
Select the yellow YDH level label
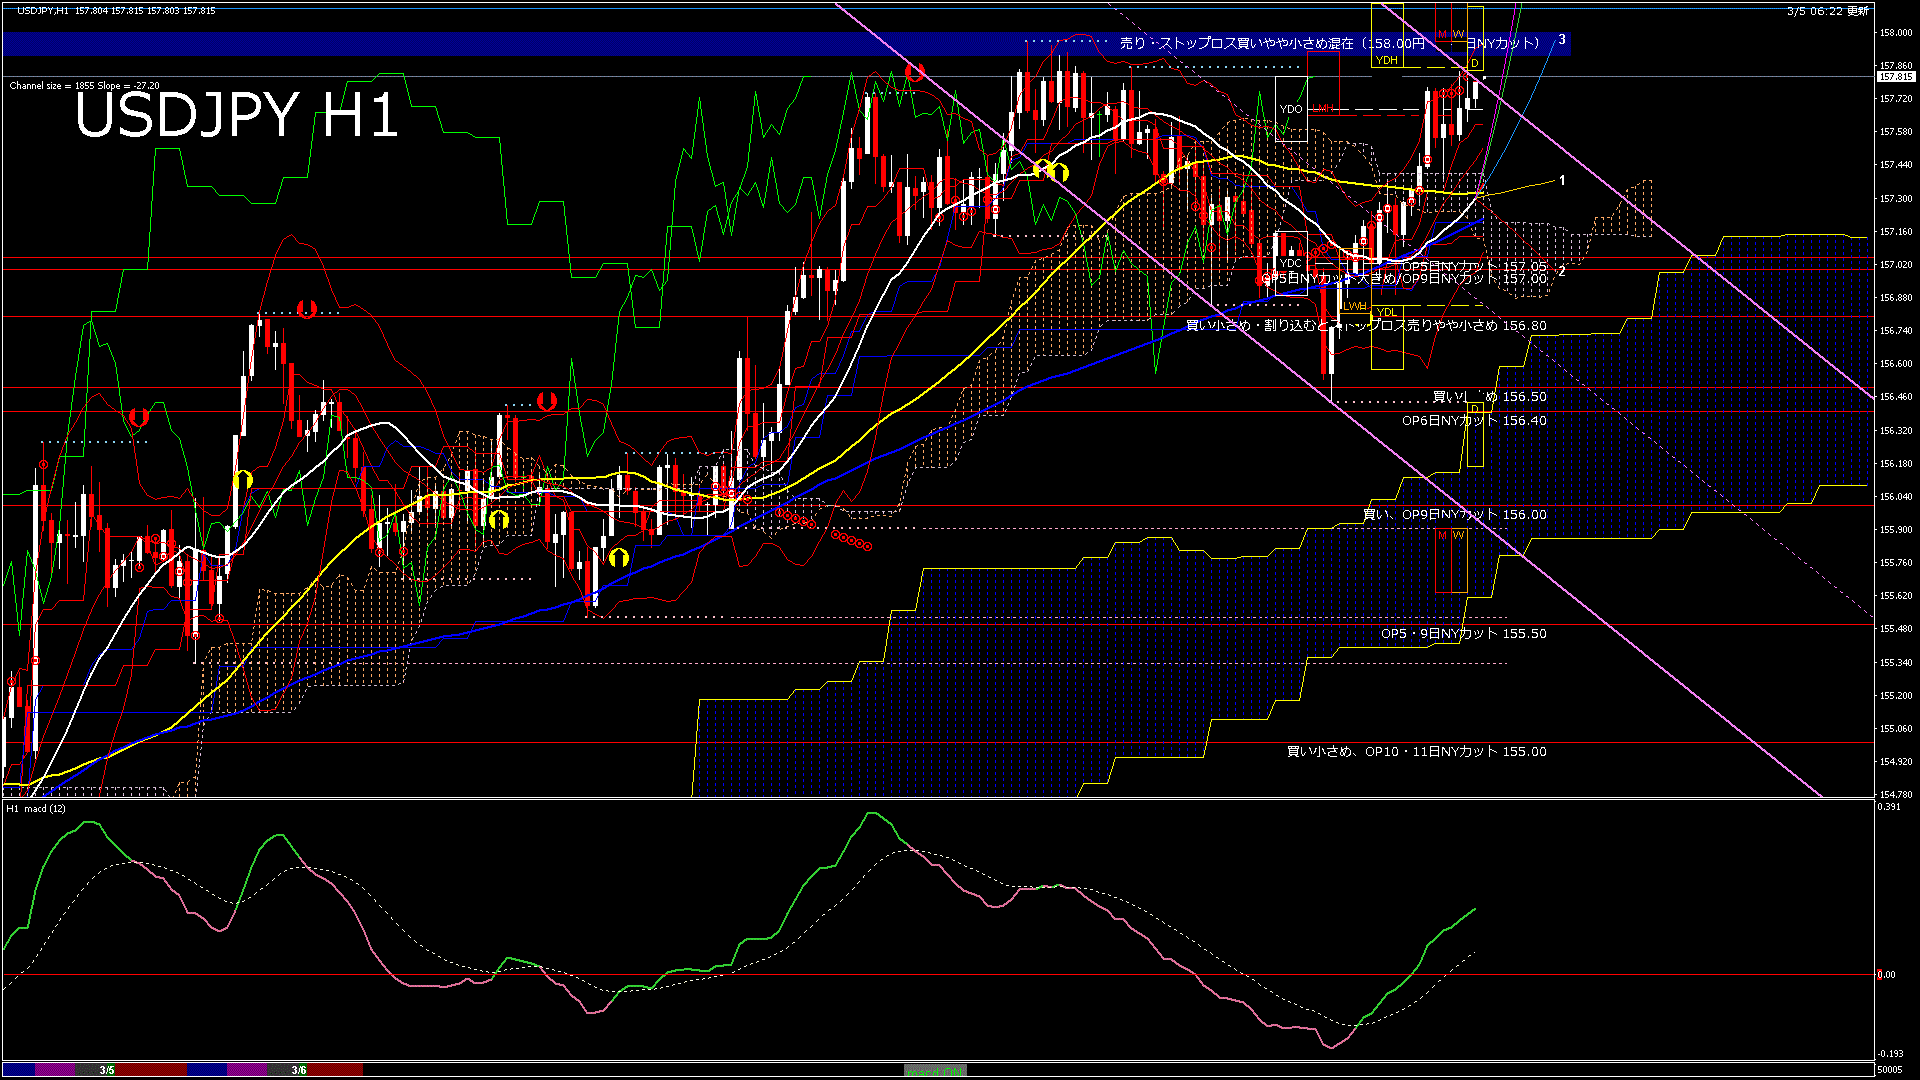(1386, 61)
